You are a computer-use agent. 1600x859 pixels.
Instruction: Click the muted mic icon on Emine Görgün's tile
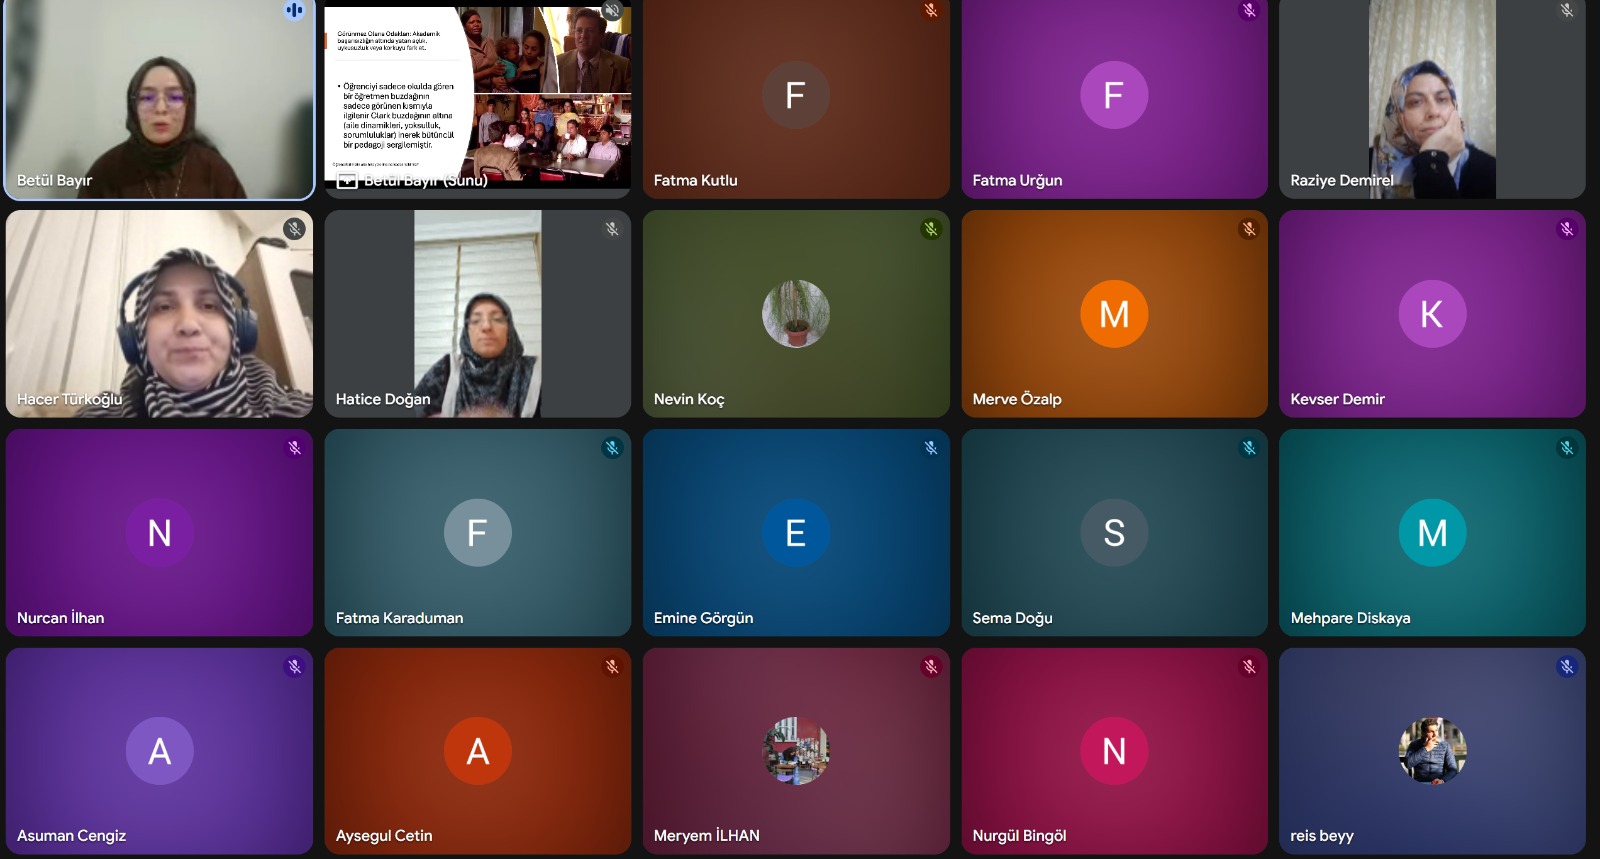pyautogui.click(x=931, y=448)
